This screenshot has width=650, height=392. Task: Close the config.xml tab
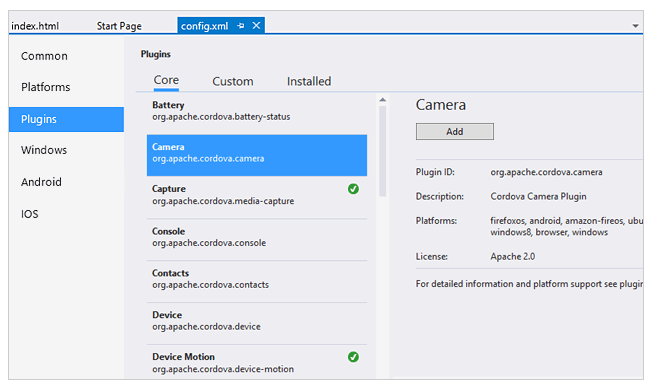257,26
